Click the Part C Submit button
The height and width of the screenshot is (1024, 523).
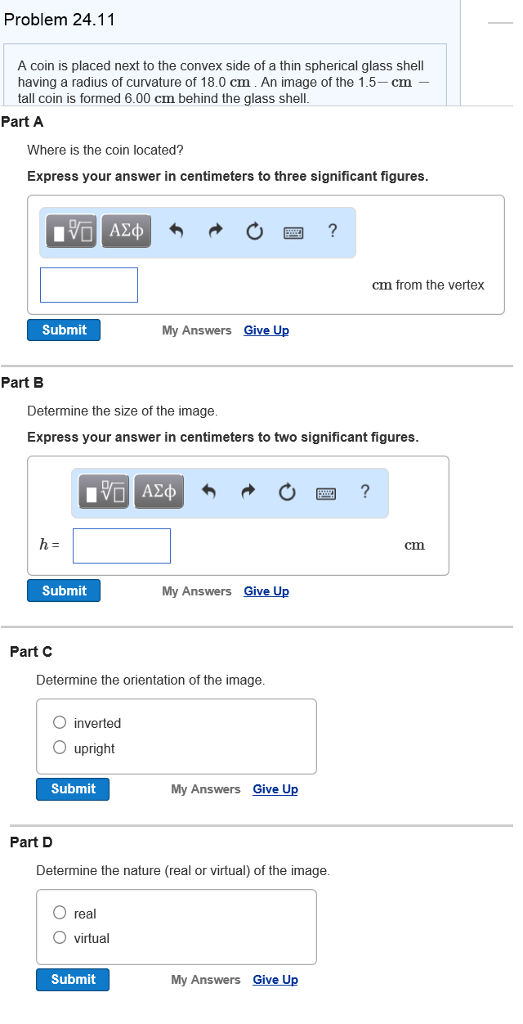pos(73,789)
